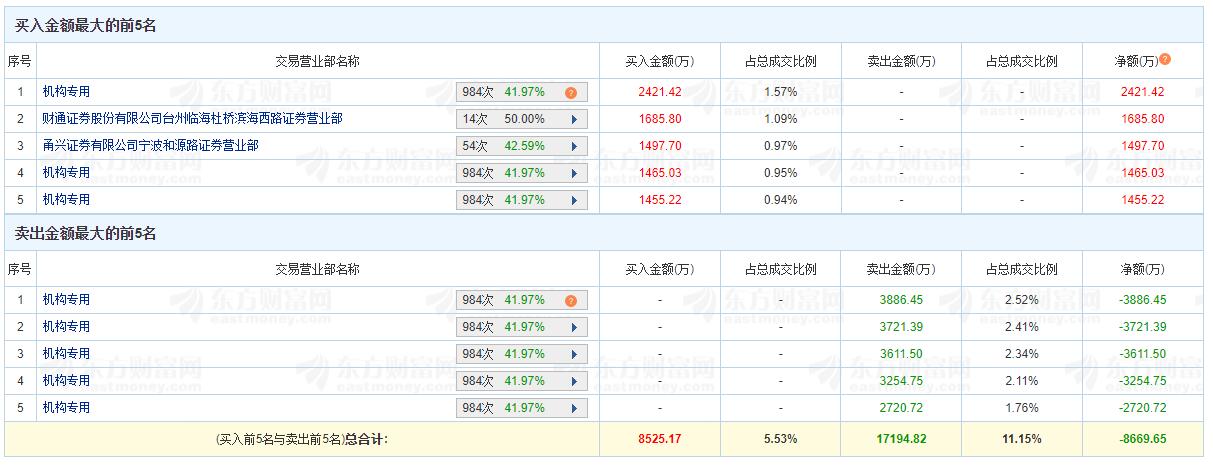Click the 买入金额最大的前5名 section heading

(85, 26)
